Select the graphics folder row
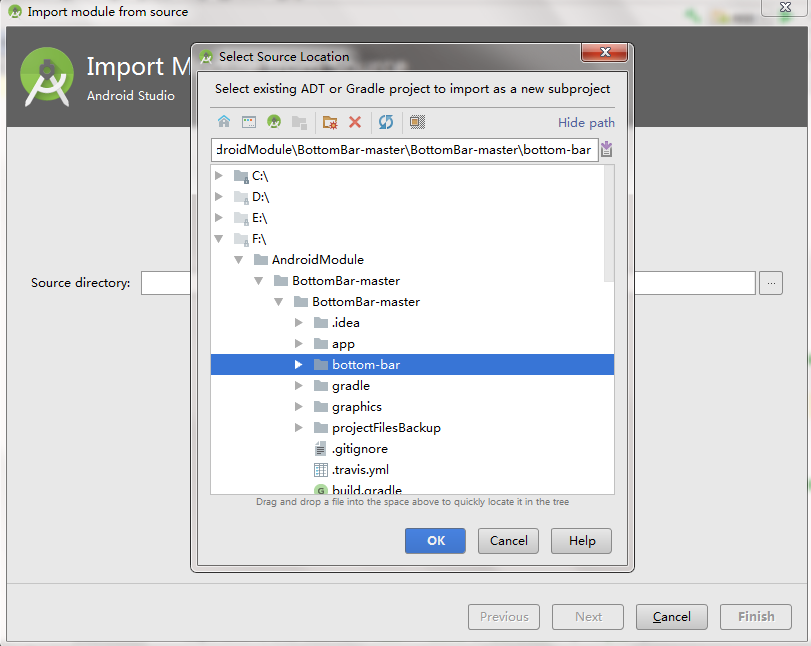This screenshot has width=811, height=646. coord(412,407)
